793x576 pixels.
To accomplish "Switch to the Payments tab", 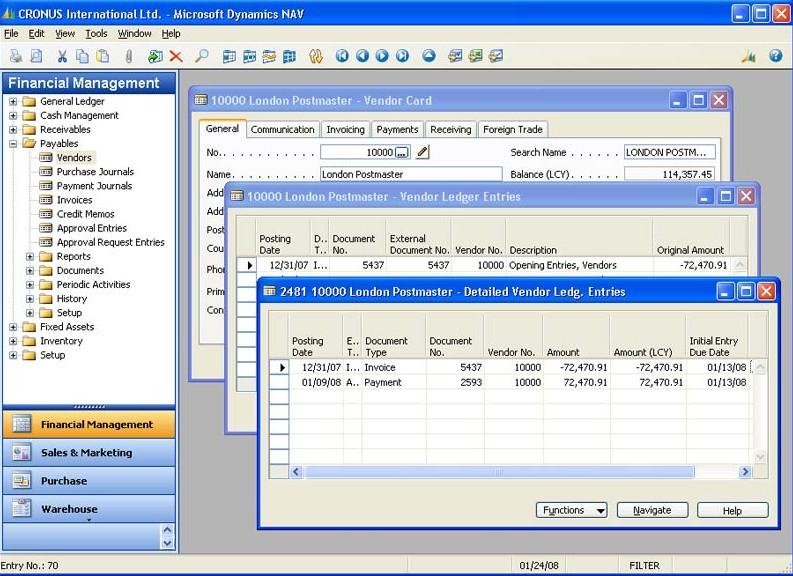I will 398,129.
